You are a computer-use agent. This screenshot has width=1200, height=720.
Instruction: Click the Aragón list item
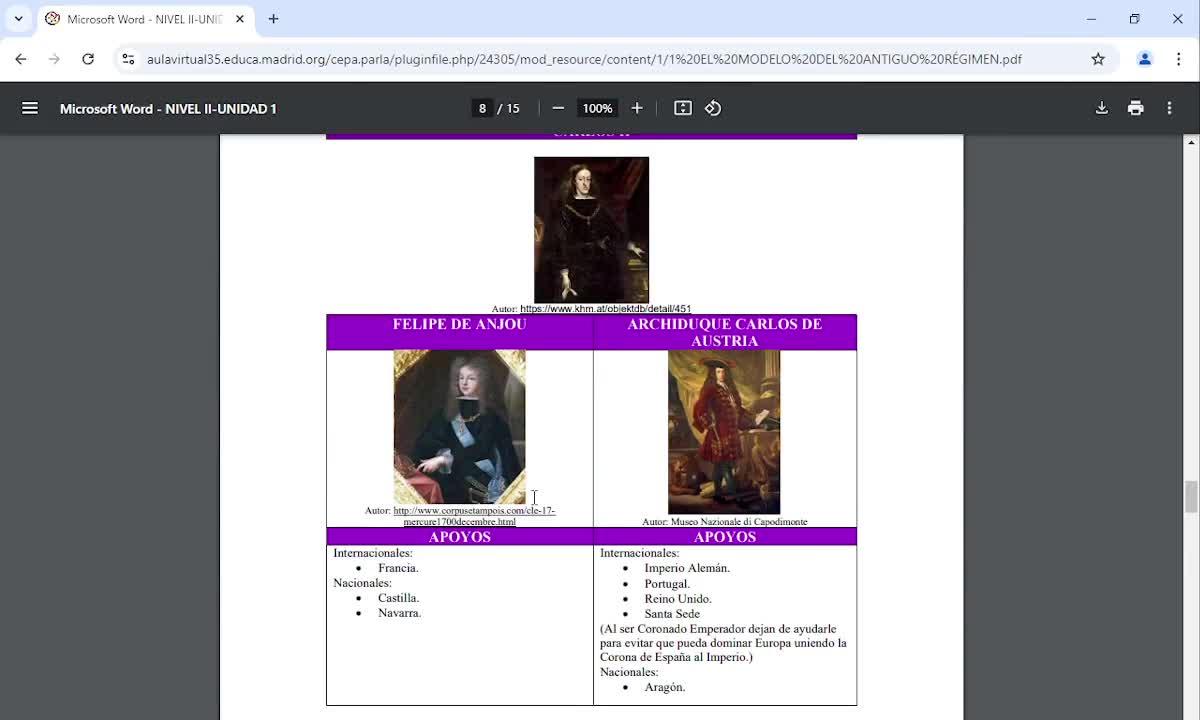point(665,687)
